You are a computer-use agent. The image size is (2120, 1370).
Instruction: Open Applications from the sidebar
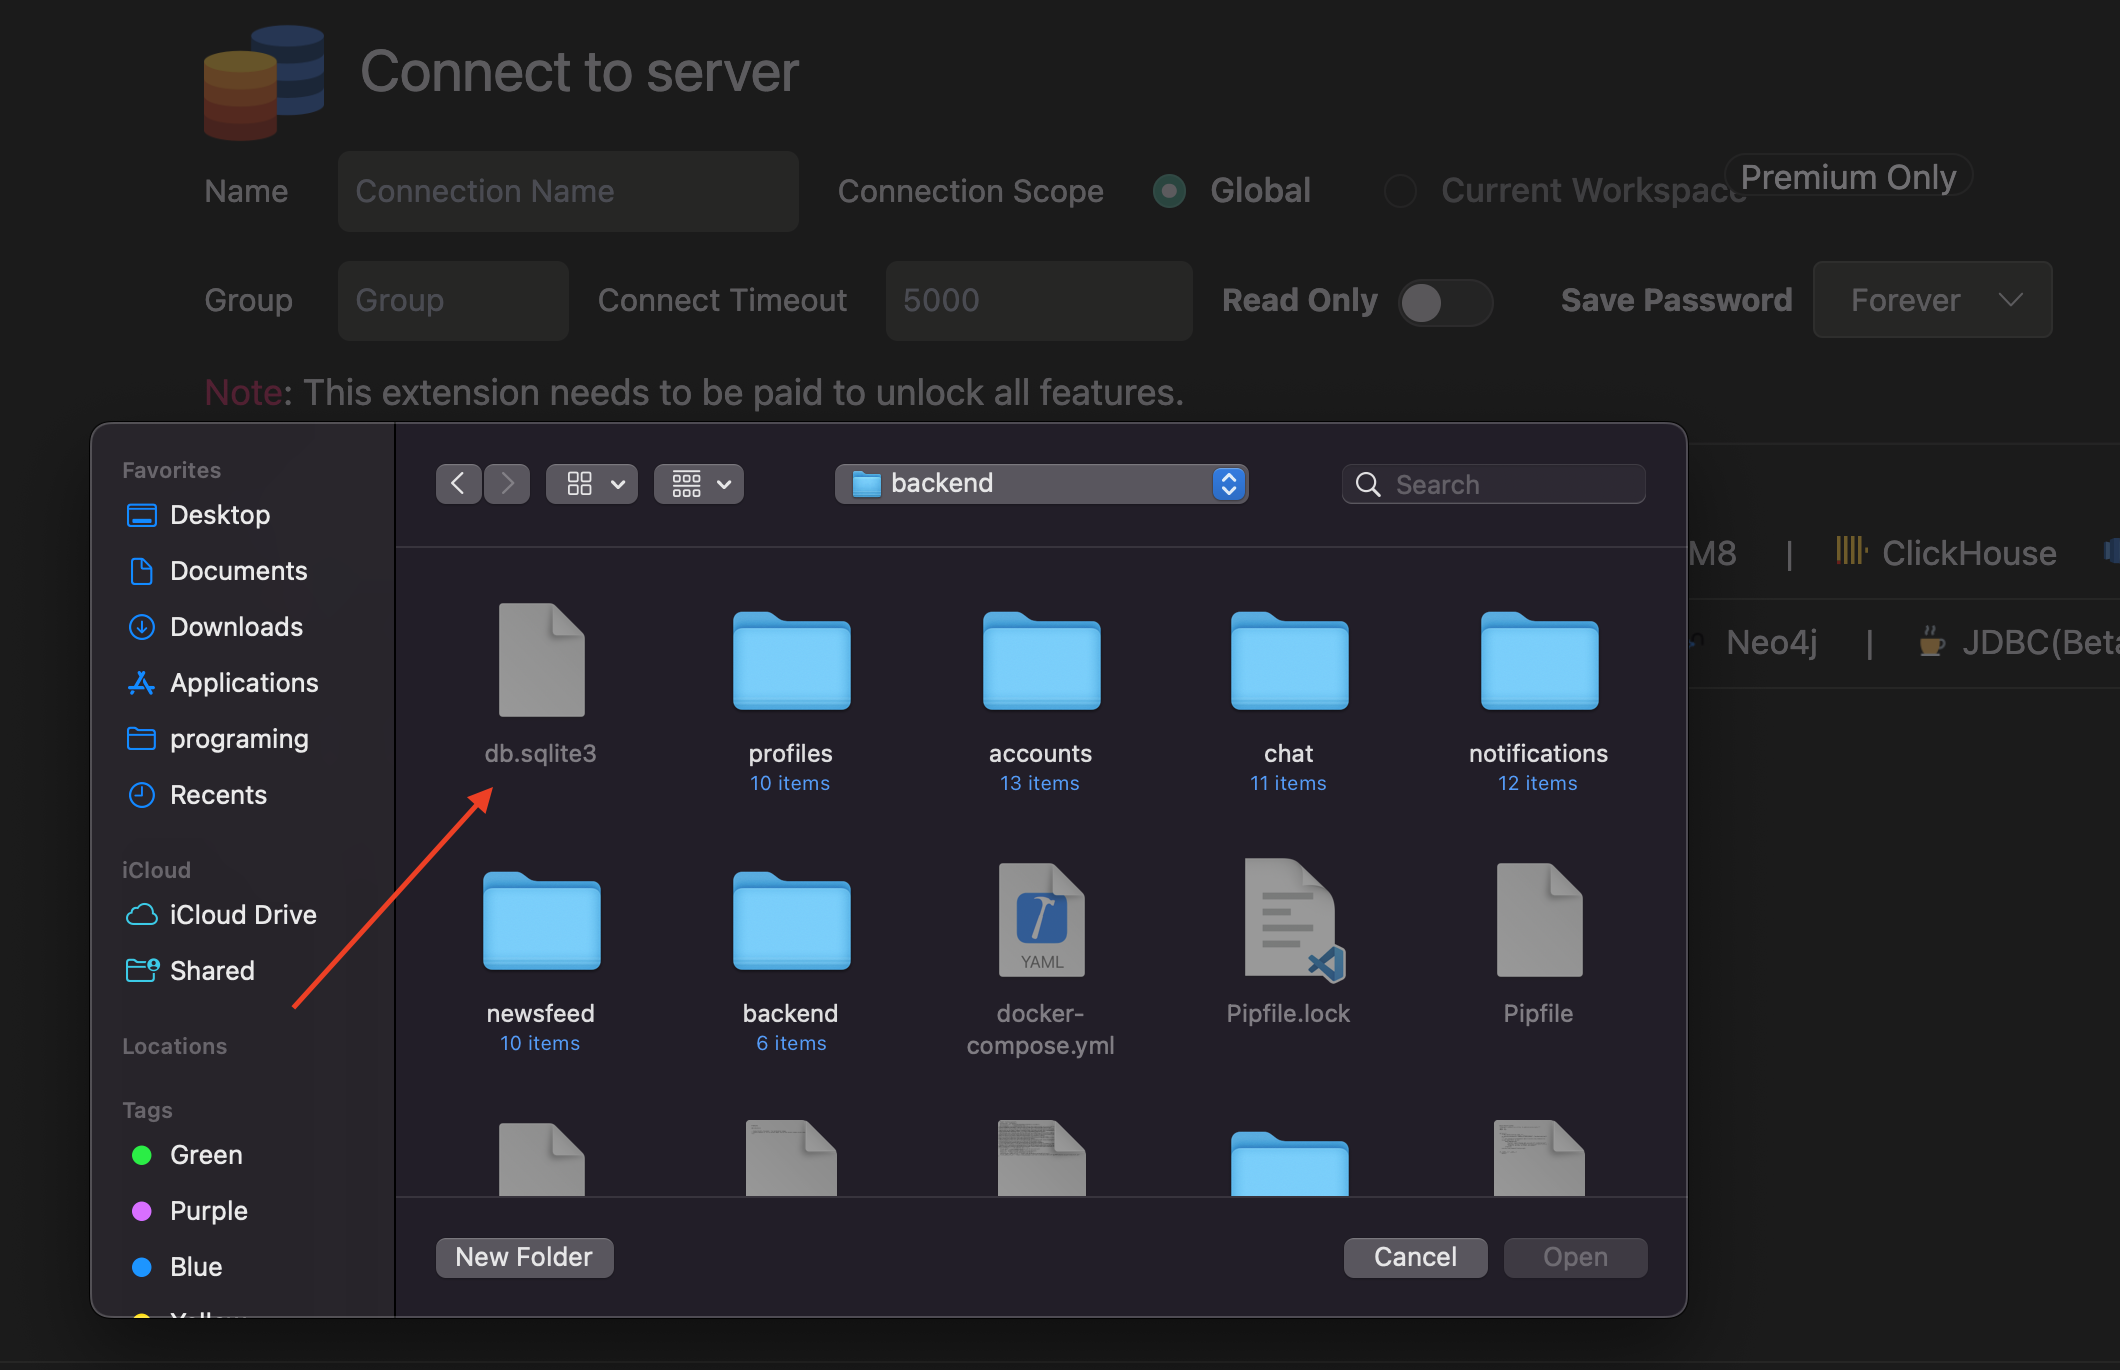243,682
